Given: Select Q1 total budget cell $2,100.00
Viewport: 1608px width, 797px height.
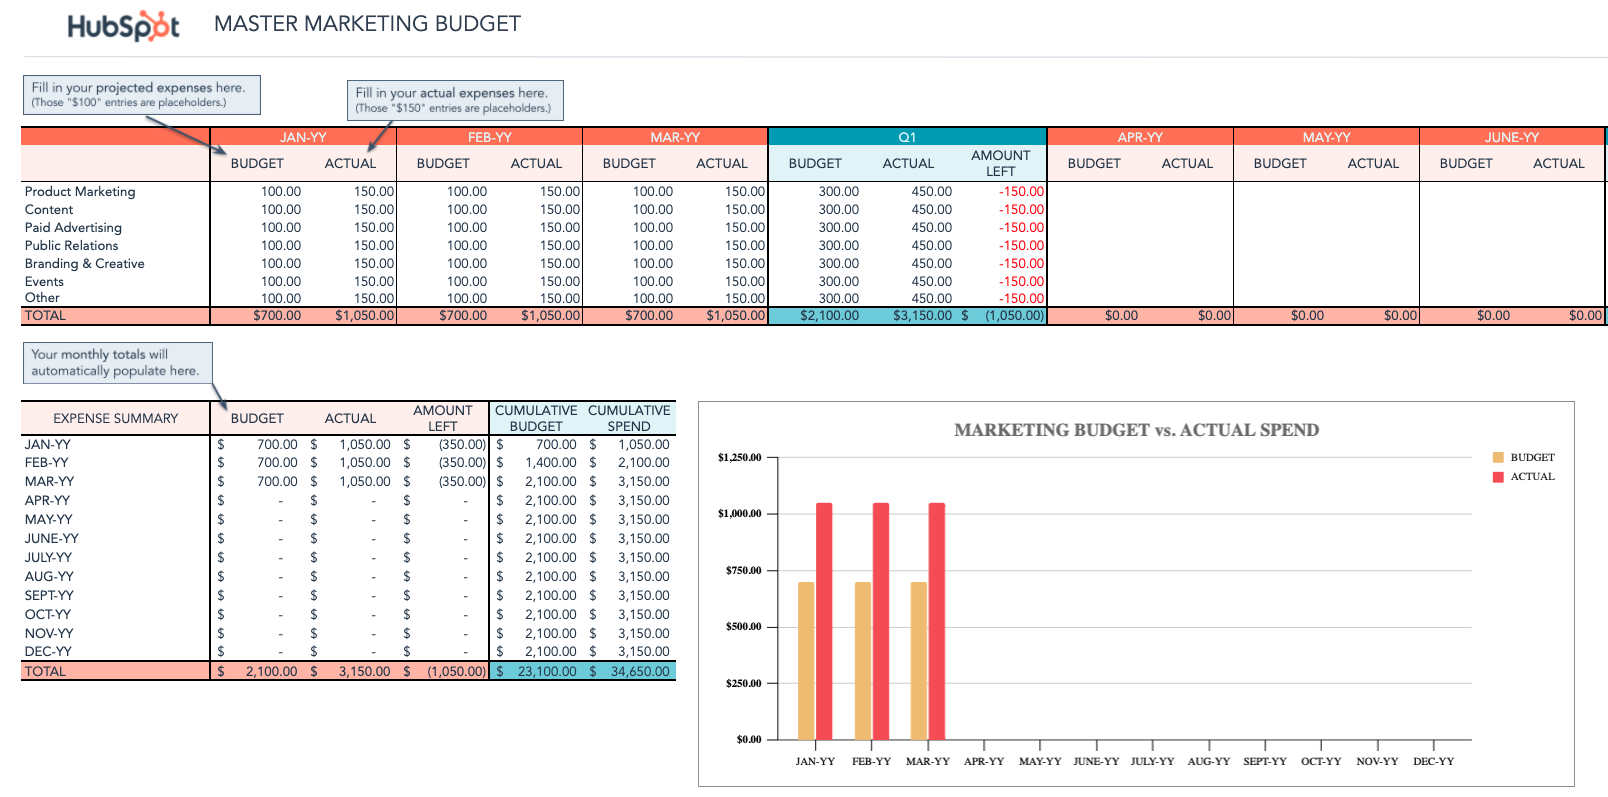Looking at the screenshot, I should click(829, 315).
